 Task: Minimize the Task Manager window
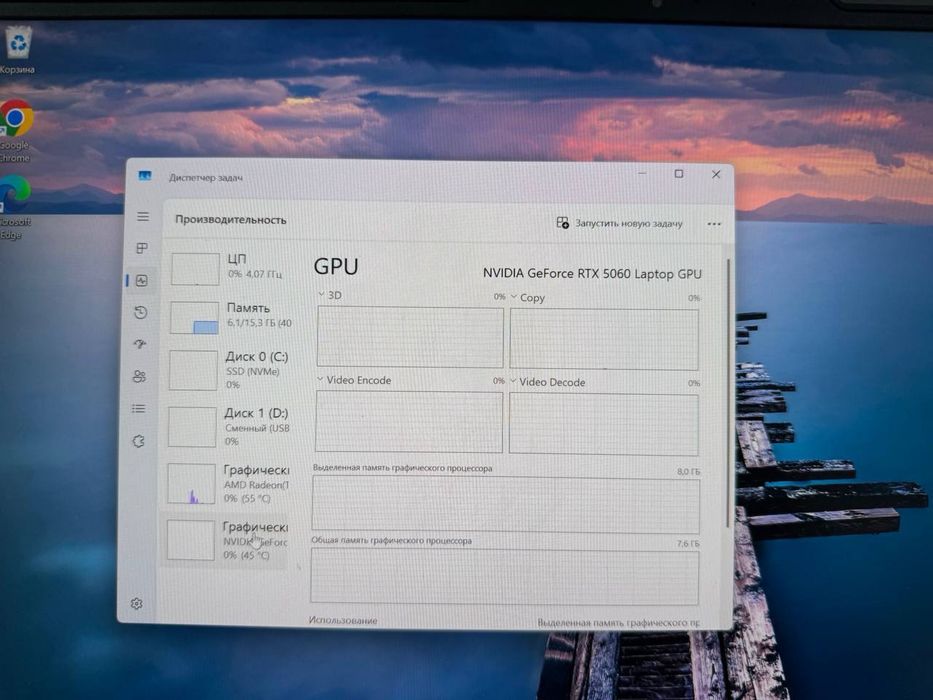642,173
